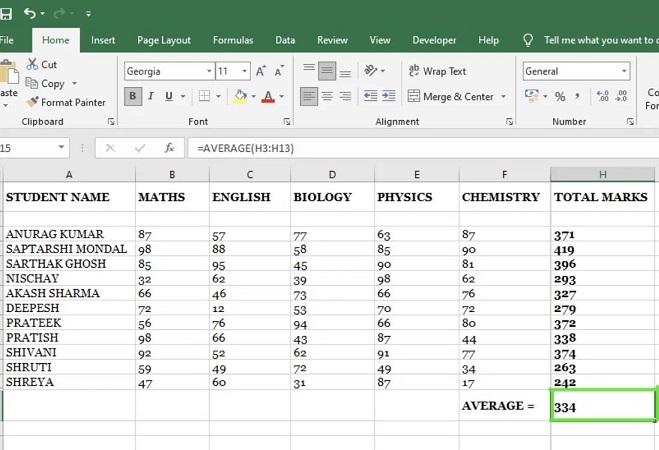Expand the Borders options arrow
This screenshot has height=450, width=659.
click(x=218, y=96)
